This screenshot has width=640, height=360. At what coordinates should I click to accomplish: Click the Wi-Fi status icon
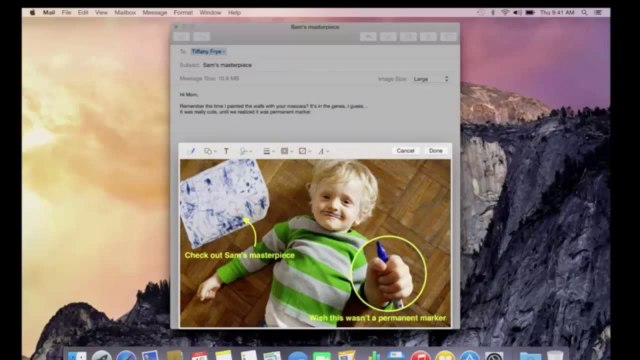(x=505, y=13)
